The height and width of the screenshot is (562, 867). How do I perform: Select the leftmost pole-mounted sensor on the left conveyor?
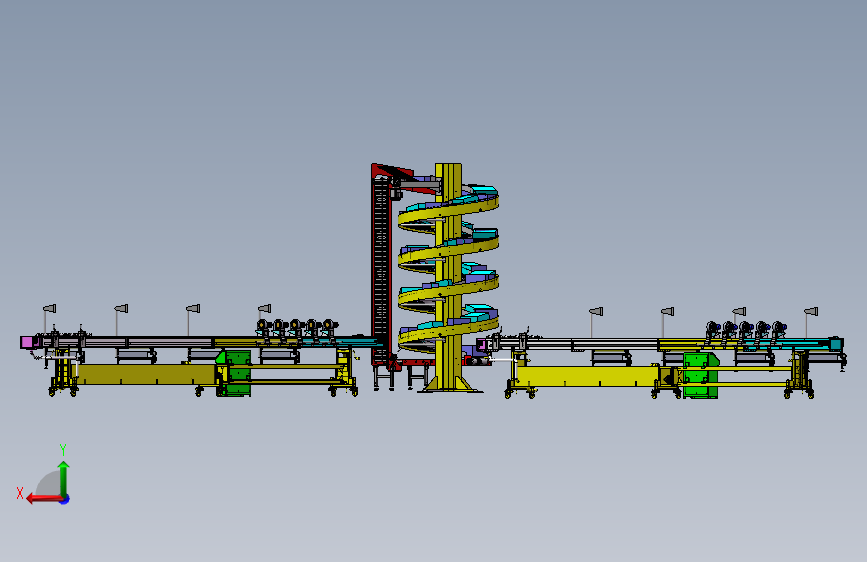pos(49,309)
